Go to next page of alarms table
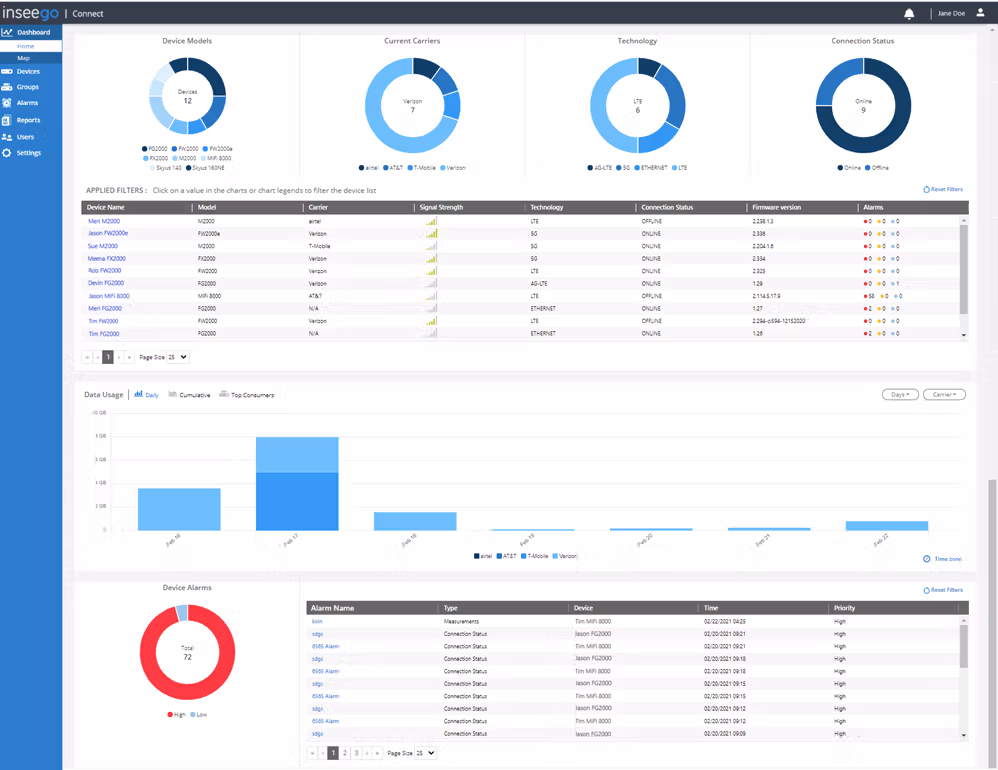998x770 pixels. pyautogui.click(x=367, y=753)
